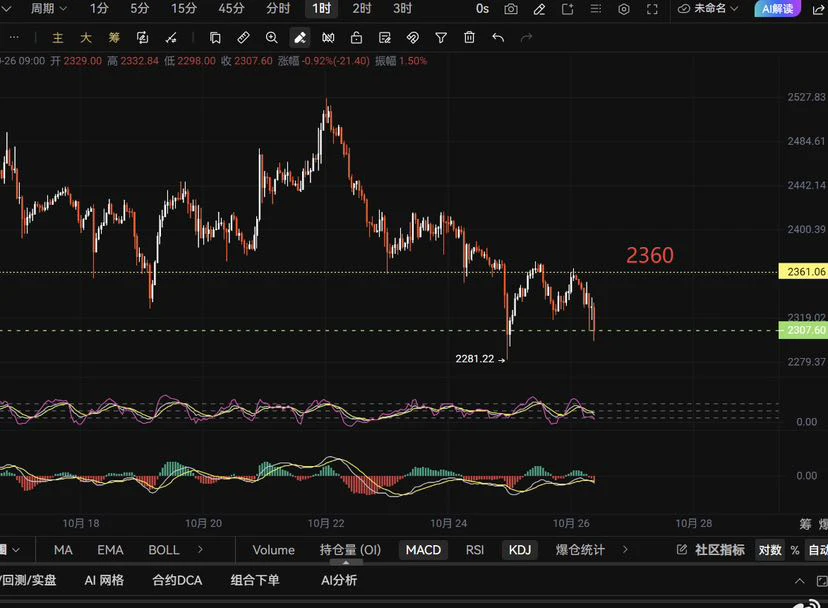Open the 未命名 layout dropdown
This screenshot has width=828, height=608.
(x=708, y=8)
